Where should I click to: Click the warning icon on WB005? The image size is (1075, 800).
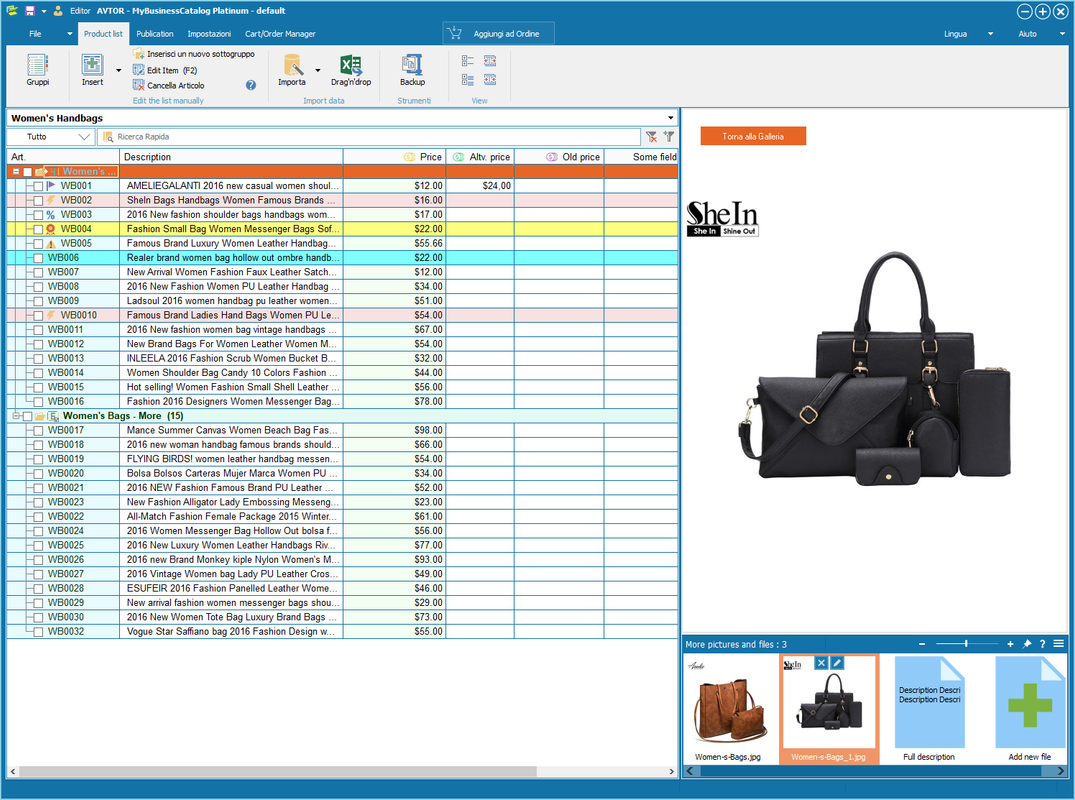click(51, 243)
